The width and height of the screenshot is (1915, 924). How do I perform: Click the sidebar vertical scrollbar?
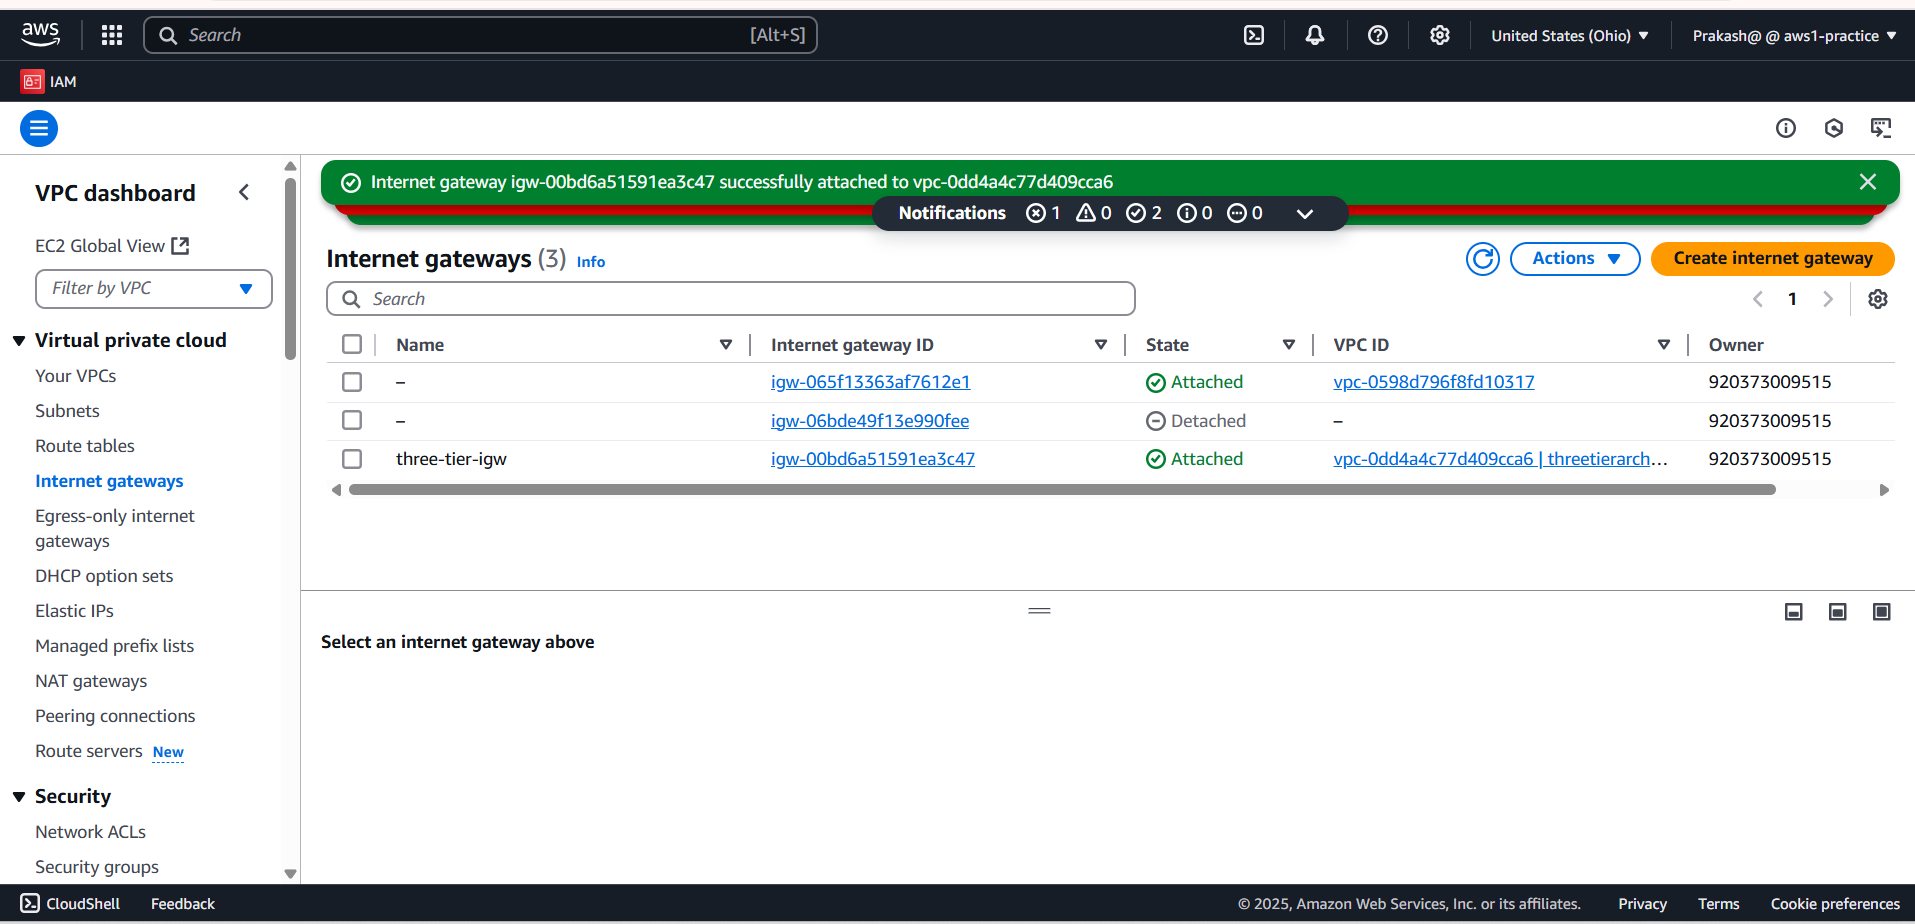coord(291,268)
